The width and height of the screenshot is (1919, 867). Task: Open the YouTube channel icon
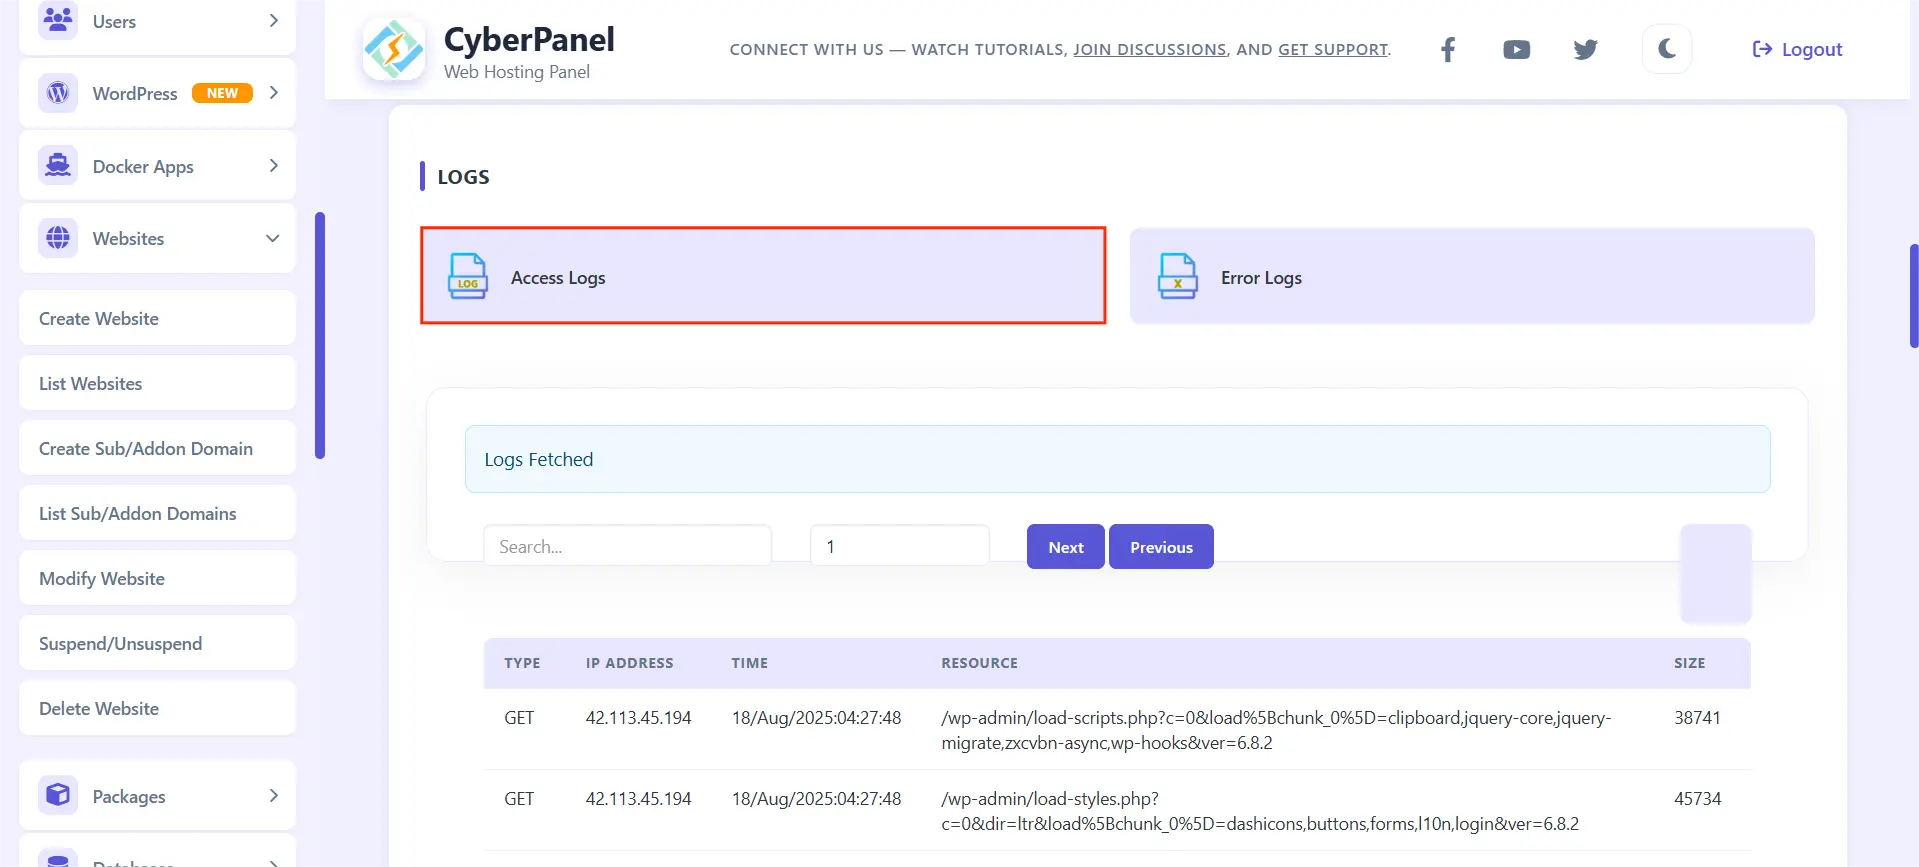(1516, 49)
